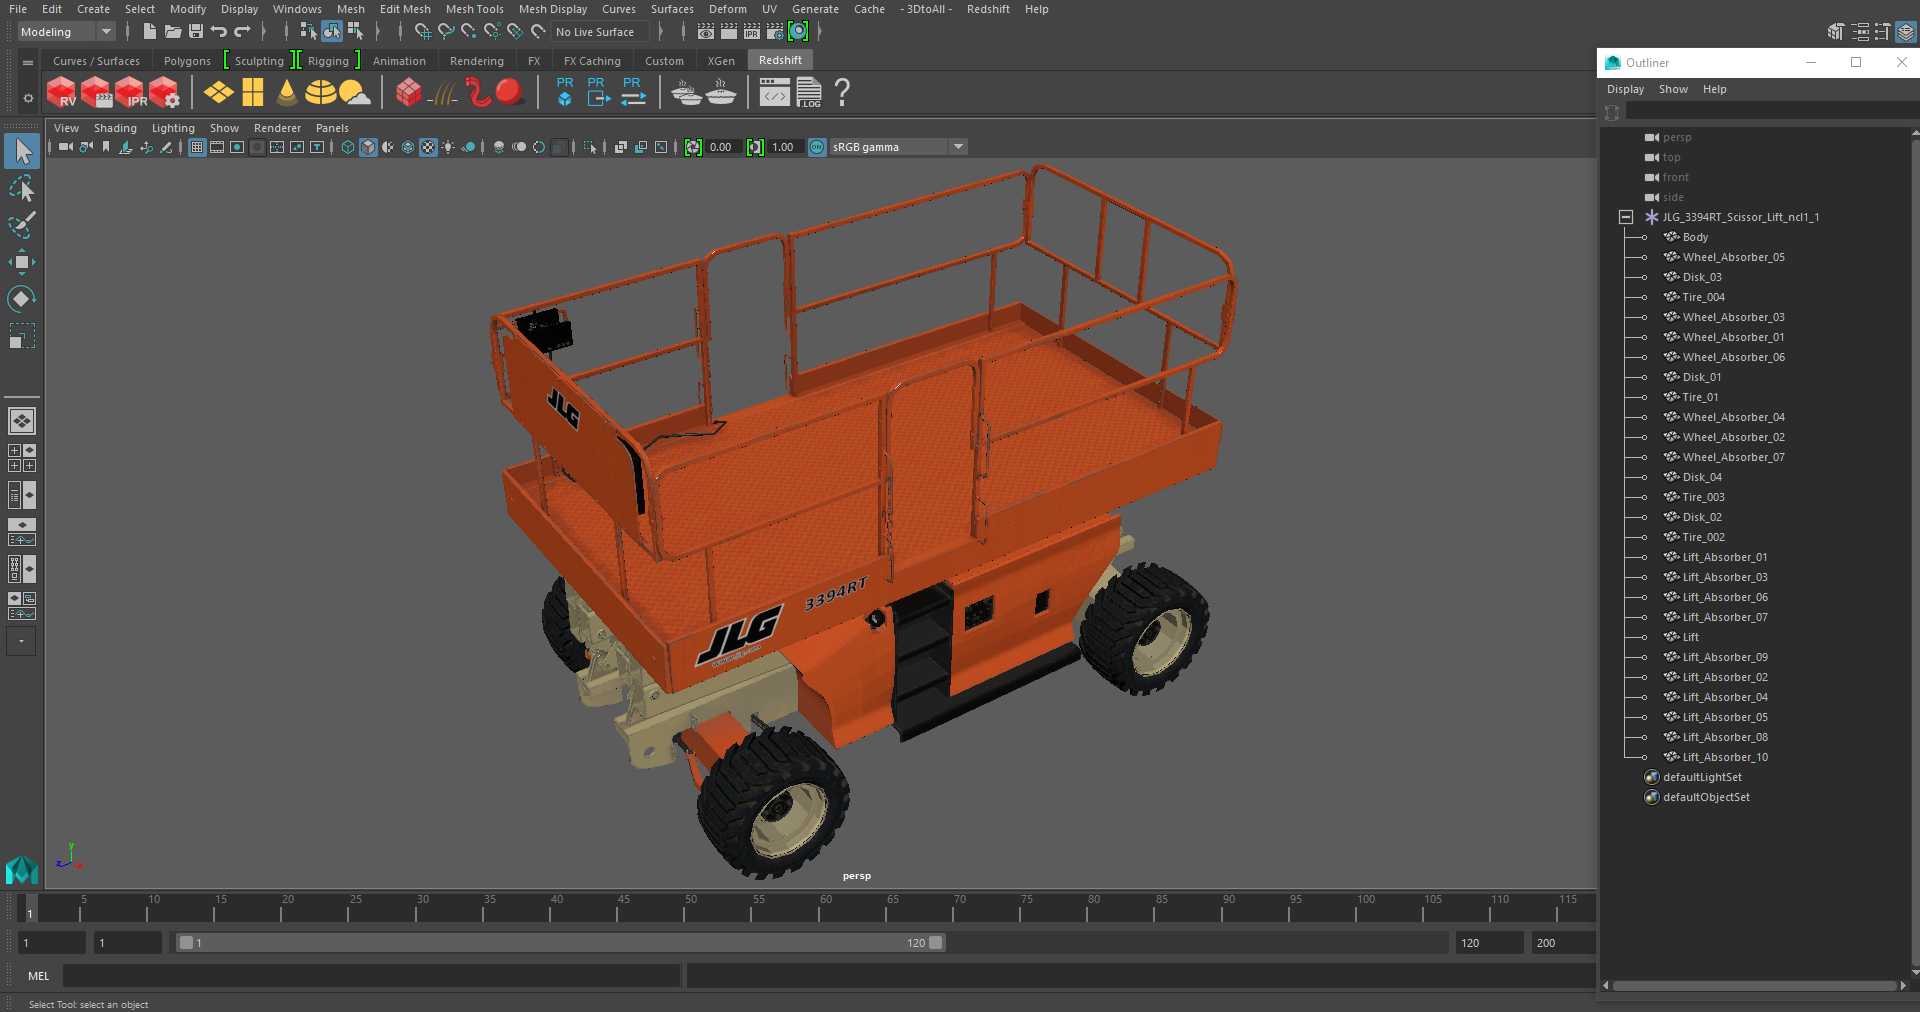Image resolution: width=1920 pixels, height=1012 pixels.
Task: Start Redshift IPR render icon
Action: [130, 93]
